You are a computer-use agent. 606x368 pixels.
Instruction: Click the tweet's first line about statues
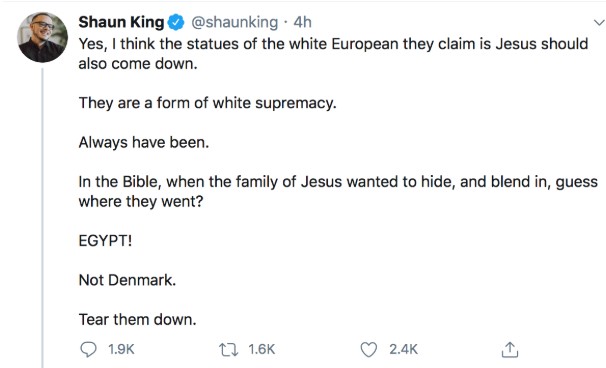(333, 44)
